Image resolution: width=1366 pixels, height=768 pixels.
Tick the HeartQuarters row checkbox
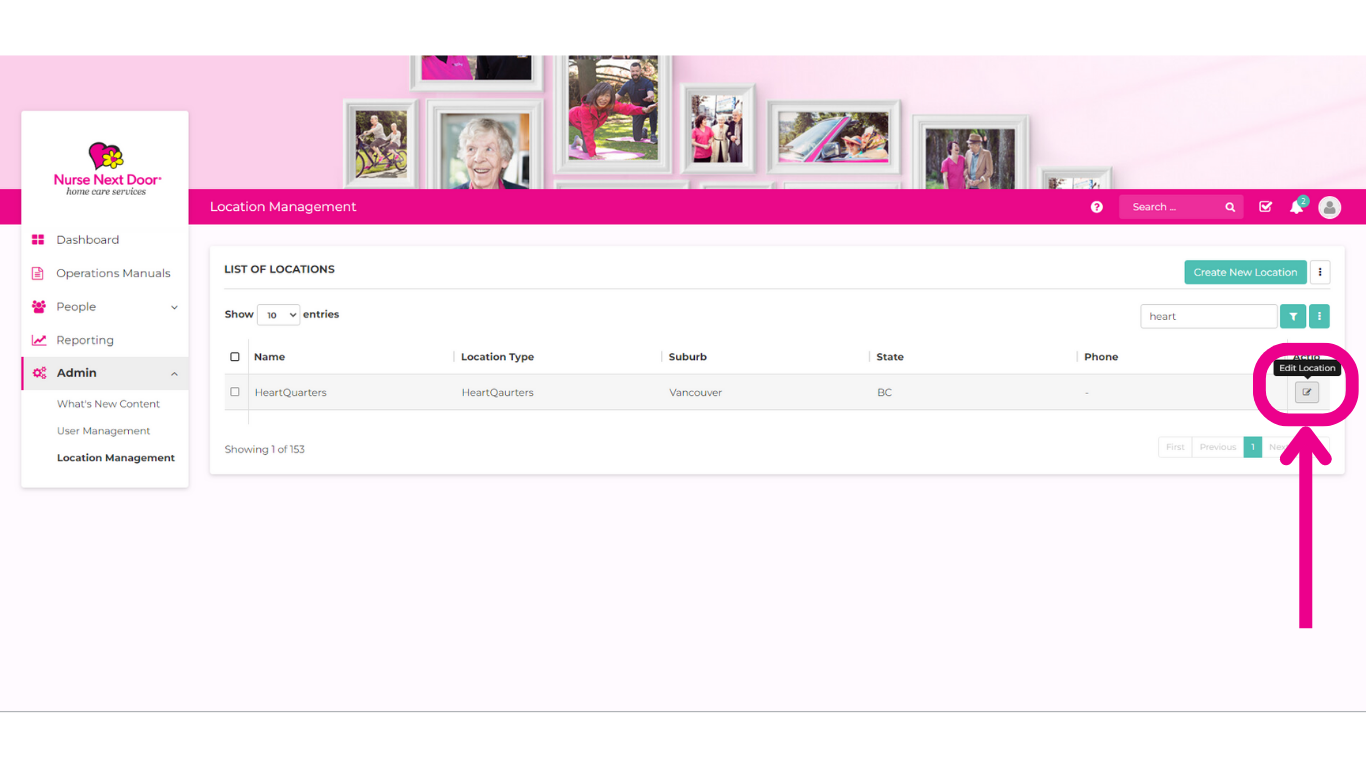(x=235, y=392)
